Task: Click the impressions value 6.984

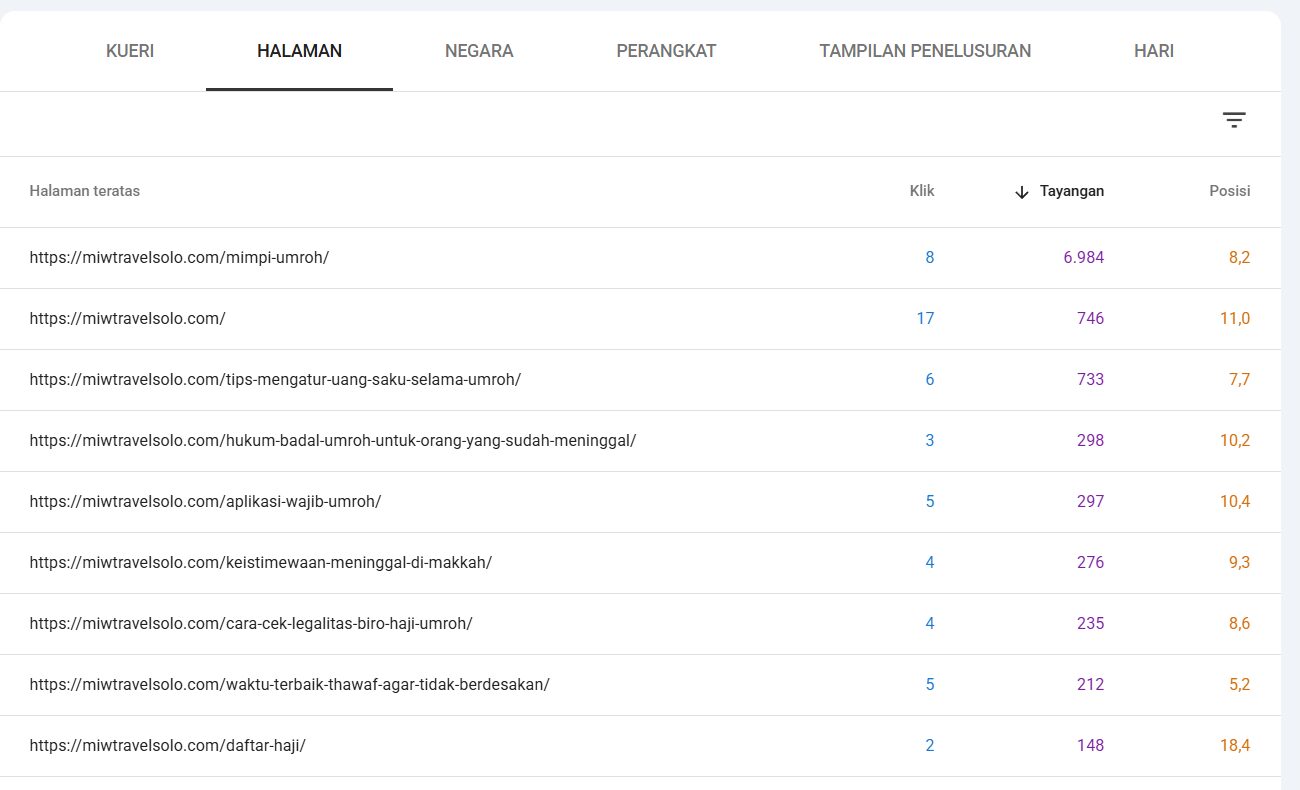Action: [1084, 258]
